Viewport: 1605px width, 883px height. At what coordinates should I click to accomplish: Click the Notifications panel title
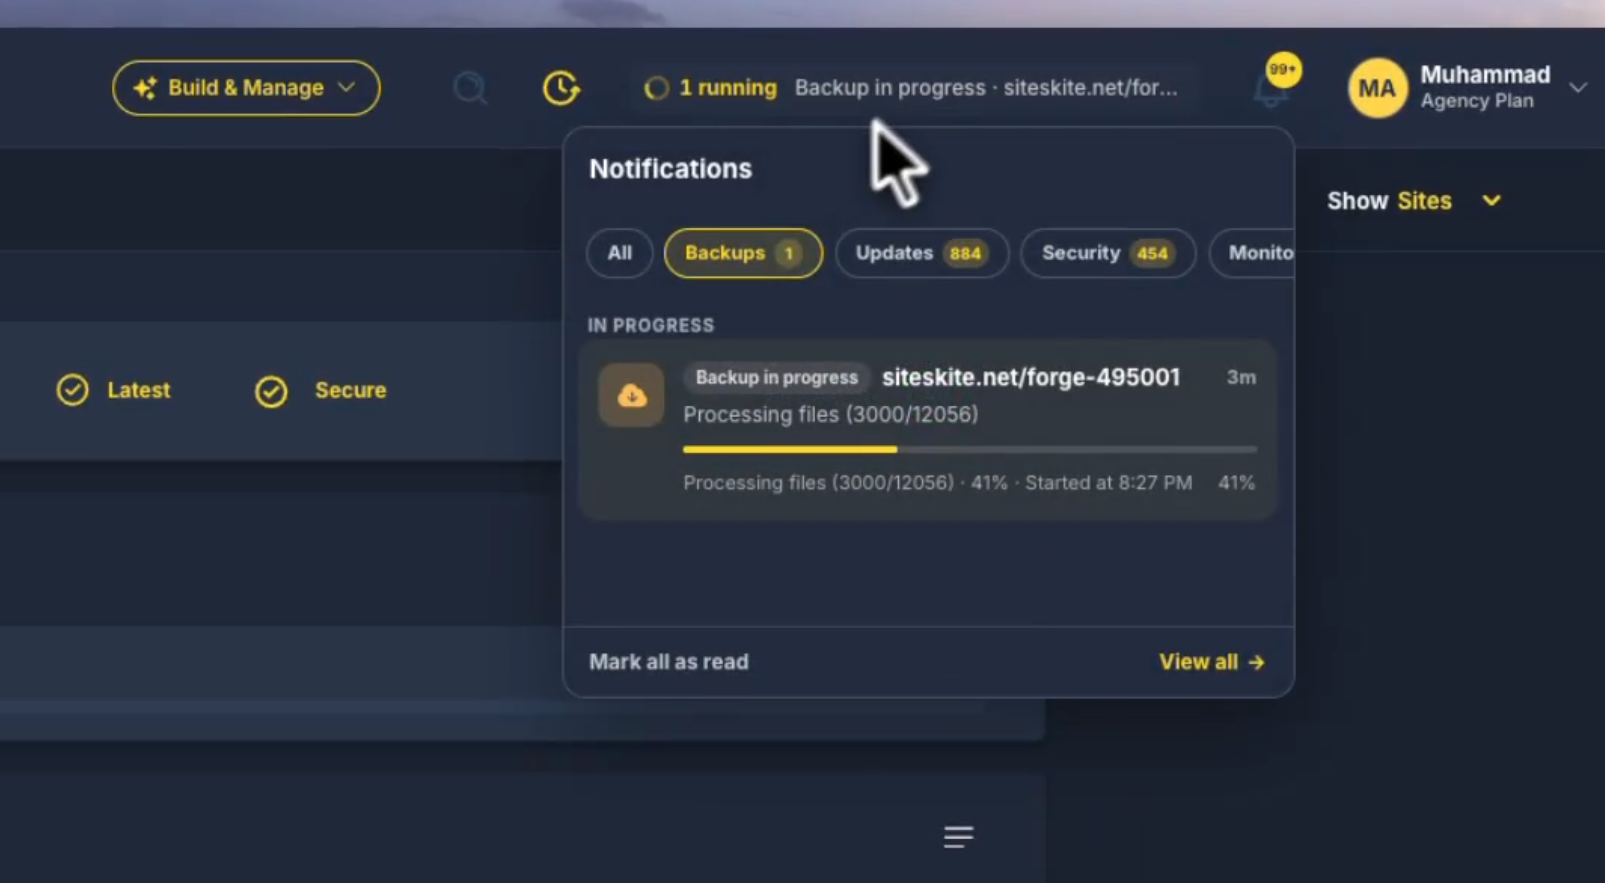coord(670,169)
